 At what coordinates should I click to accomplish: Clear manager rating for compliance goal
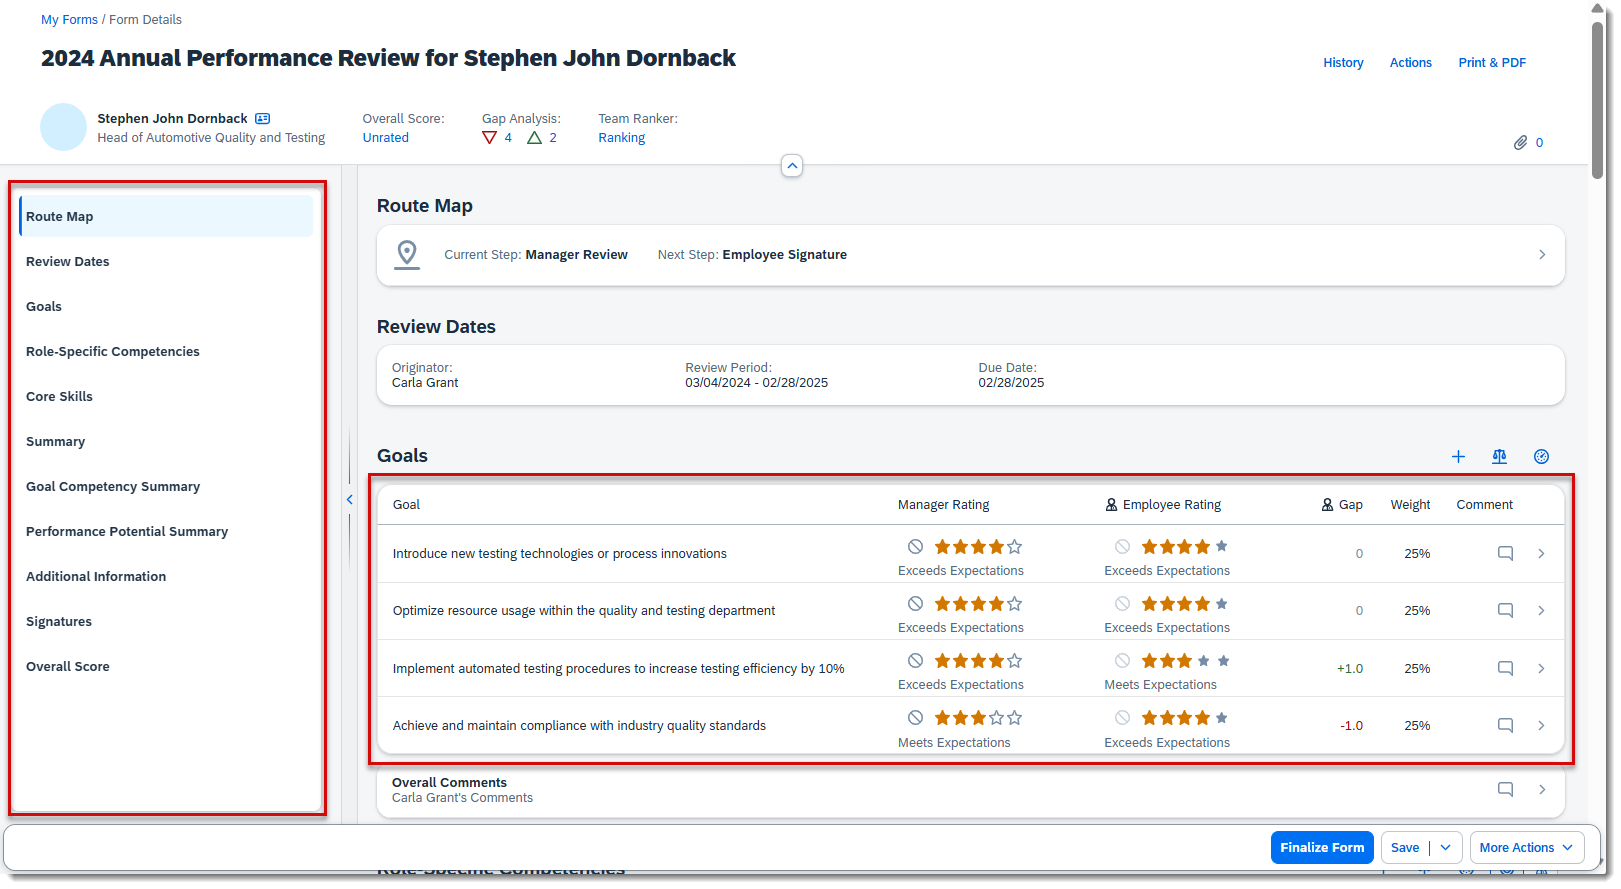[x=915, y=718]
